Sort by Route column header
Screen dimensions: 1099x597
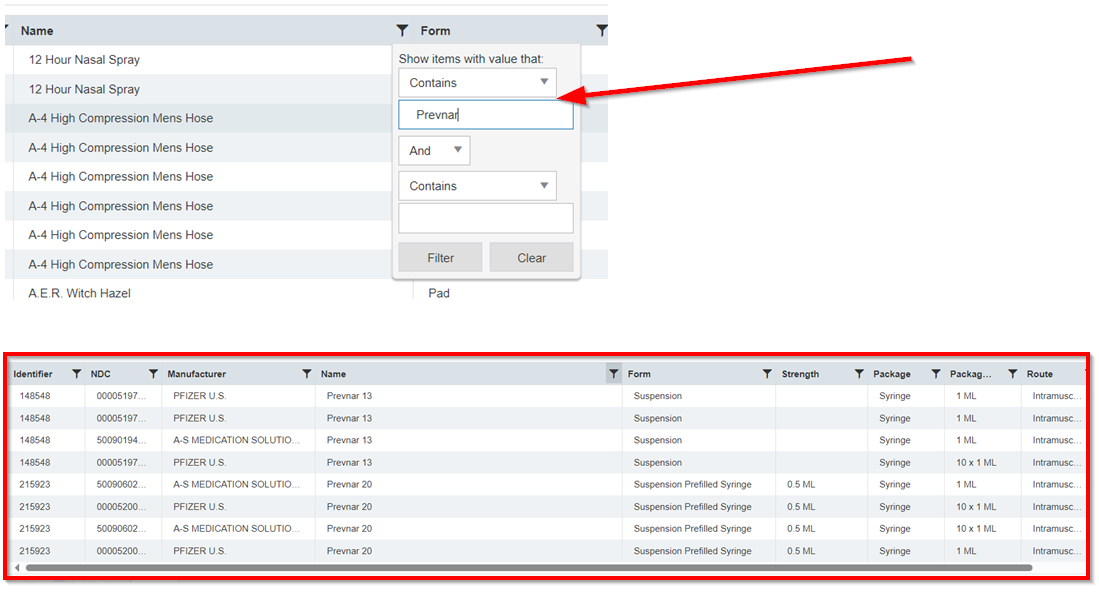(1040, 374)
